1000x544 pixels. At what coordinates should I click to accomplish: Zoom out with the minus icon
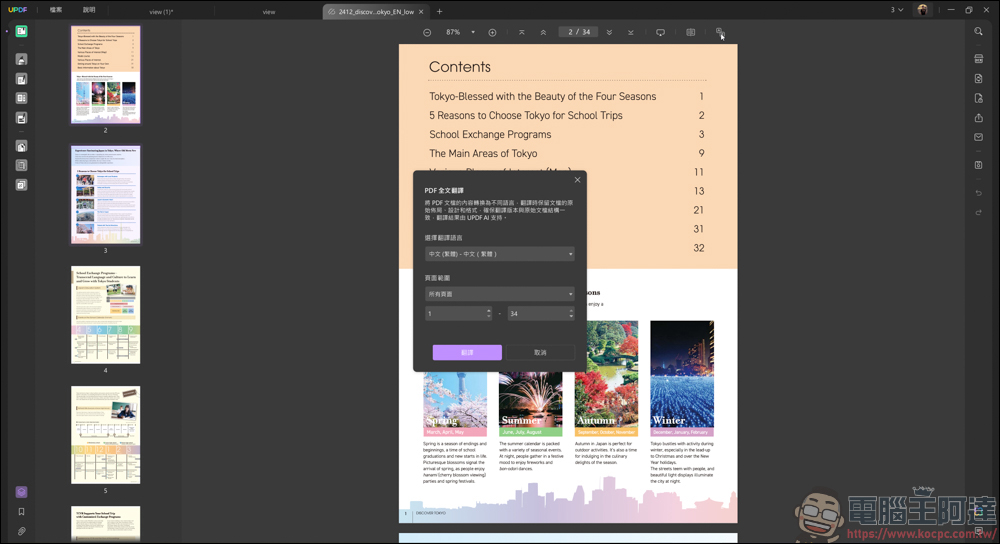(427, 33)
